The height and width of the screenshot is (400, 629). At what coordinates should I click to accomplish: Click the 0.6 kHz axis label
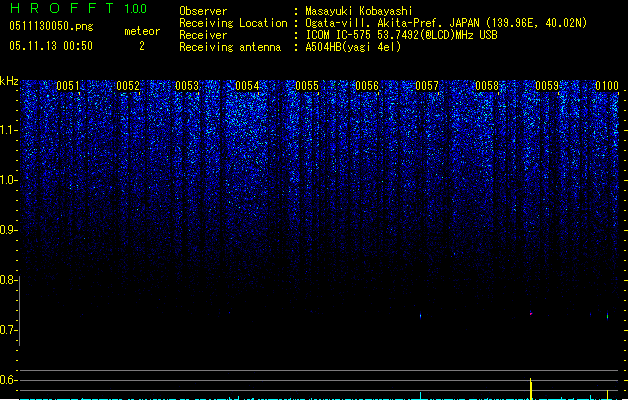pos(8,380)
